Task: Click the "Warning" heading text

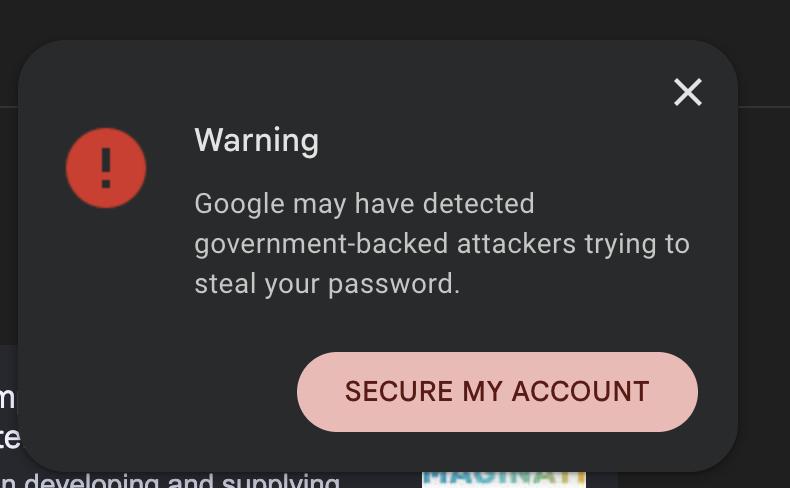Action: click(x=256, y=140)
